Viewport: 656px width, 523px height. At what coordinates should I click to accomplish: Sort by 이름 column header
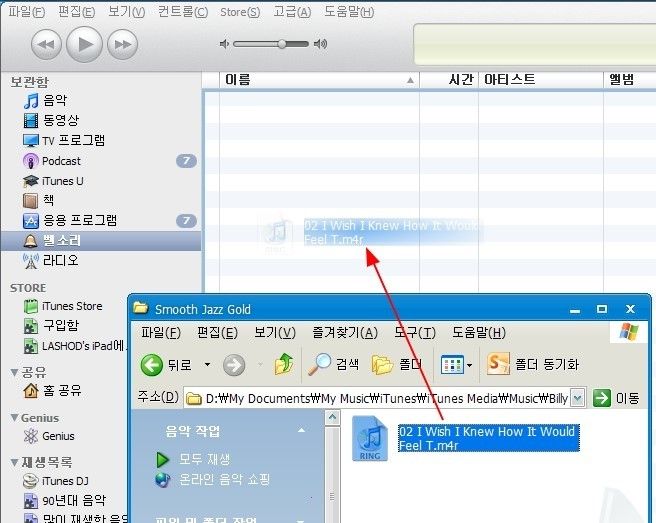click(x=319, y=79)
